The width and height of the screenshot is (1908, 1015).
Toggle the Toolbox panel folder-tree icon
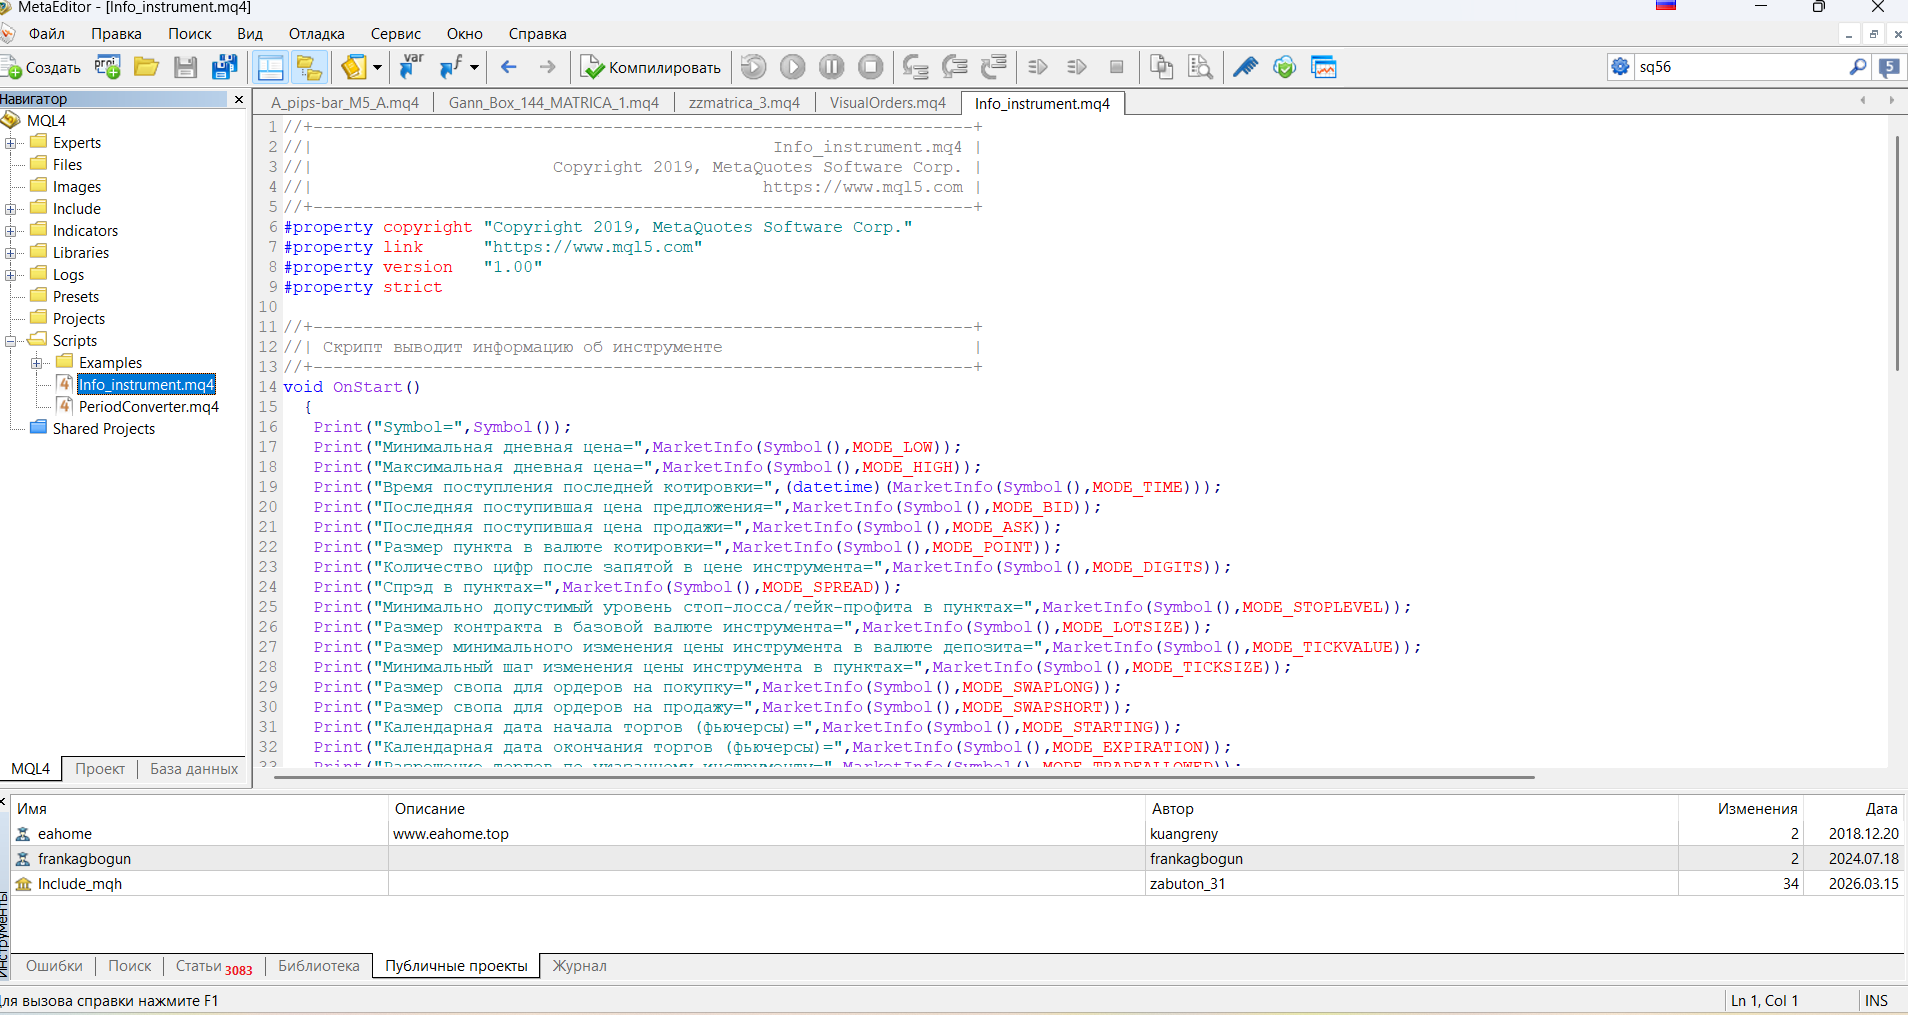309,67
